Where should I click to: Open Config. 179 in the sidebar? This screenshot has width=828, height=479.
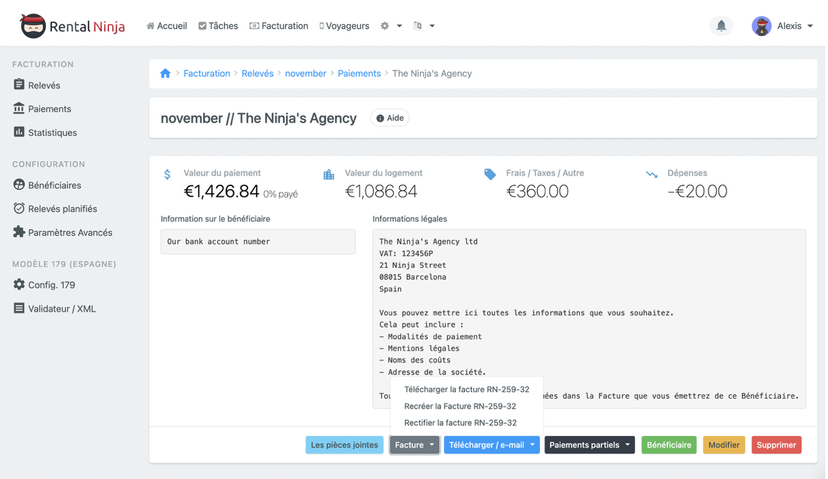pyautogui.click(x=44, y=285)
